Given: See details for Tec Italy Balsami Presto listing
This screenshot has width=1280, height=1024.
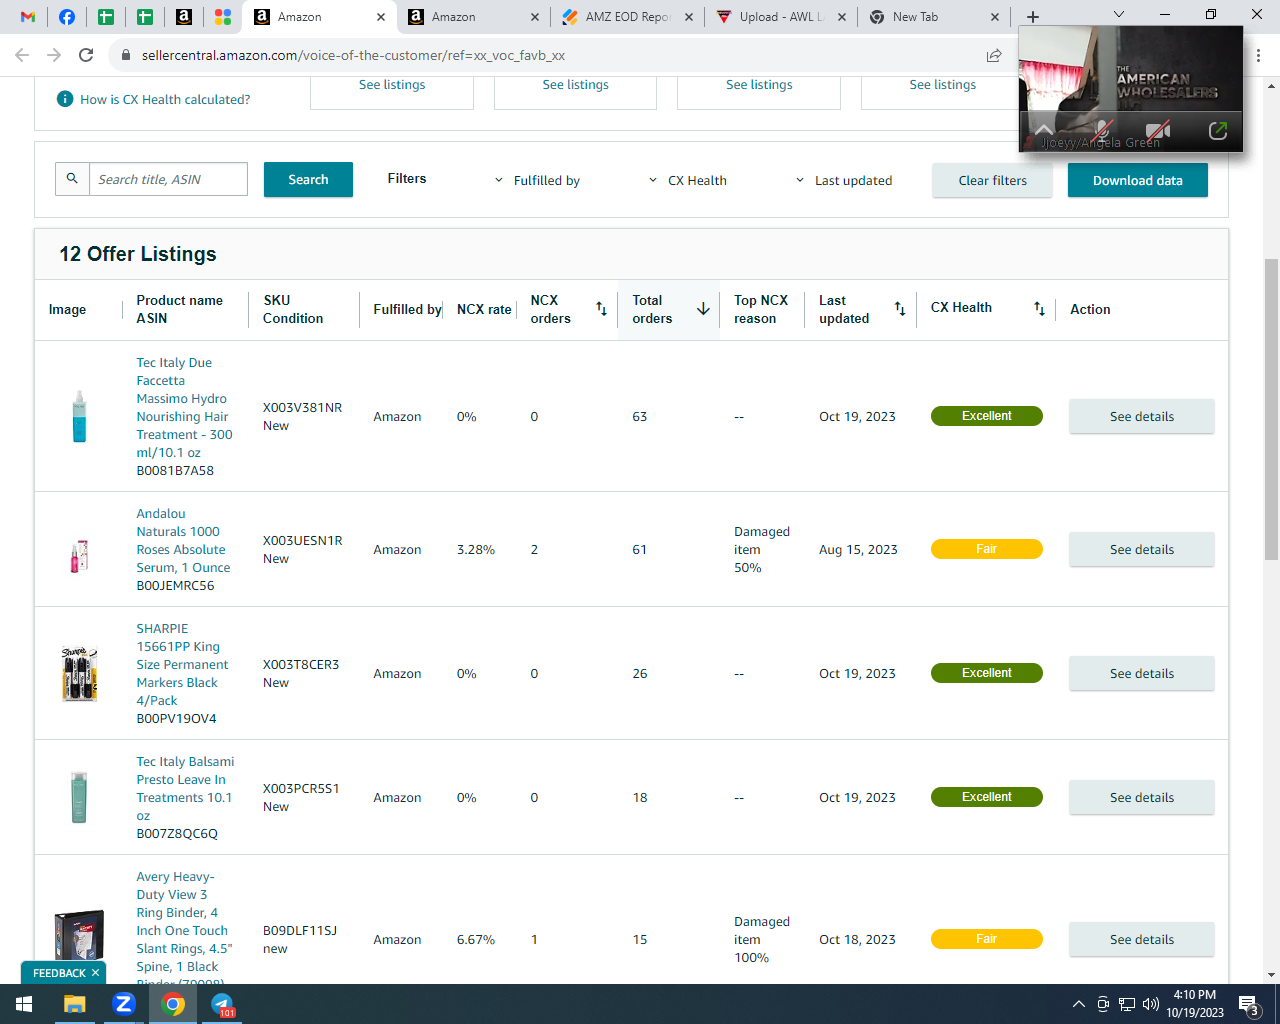Looking at the screenshot, I should [1142, 797].
